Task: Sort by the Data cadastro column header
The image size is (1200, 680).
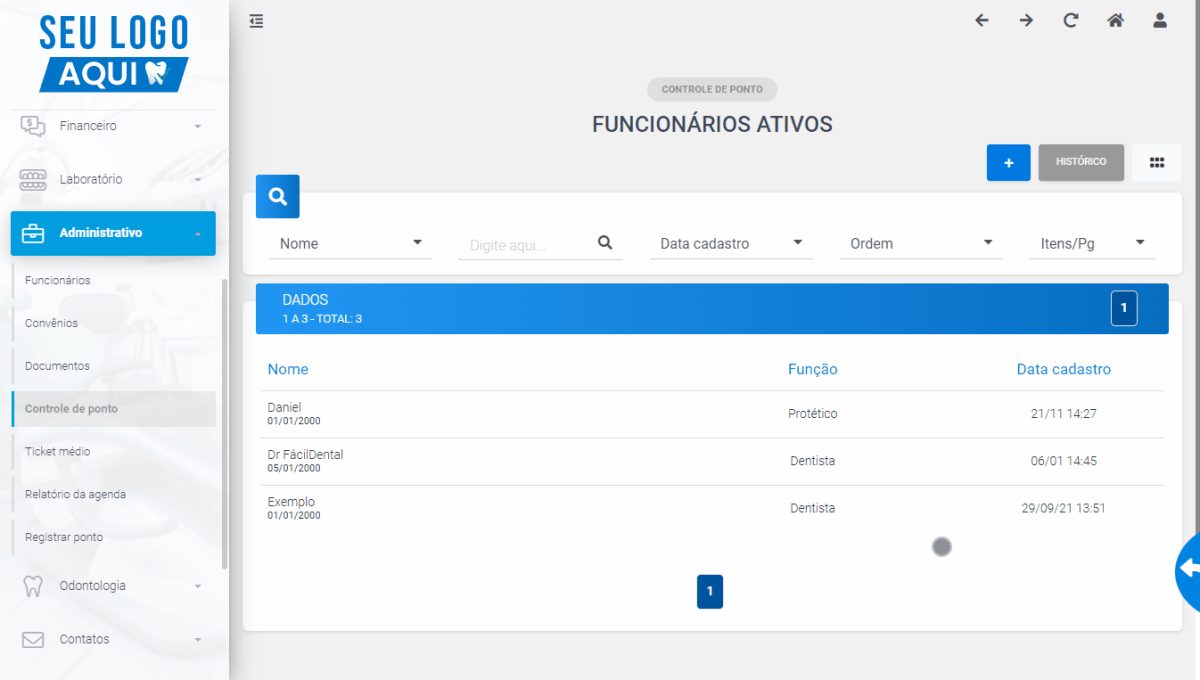Action: (x=1064, y=369)
